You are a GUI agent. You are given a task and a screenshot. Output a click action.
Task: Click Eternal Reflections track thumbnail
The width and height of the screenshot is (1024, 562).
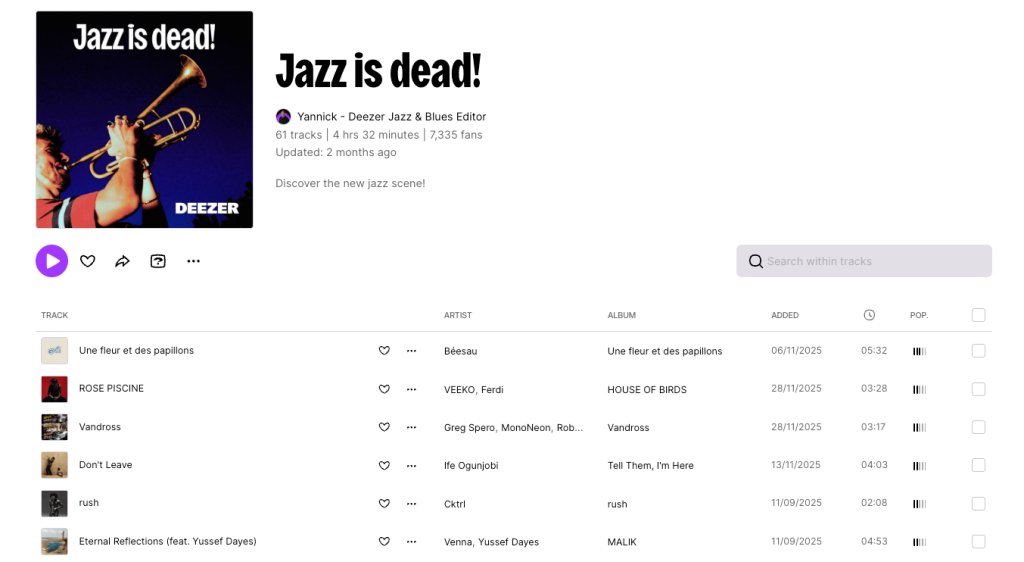coord(54,541)
